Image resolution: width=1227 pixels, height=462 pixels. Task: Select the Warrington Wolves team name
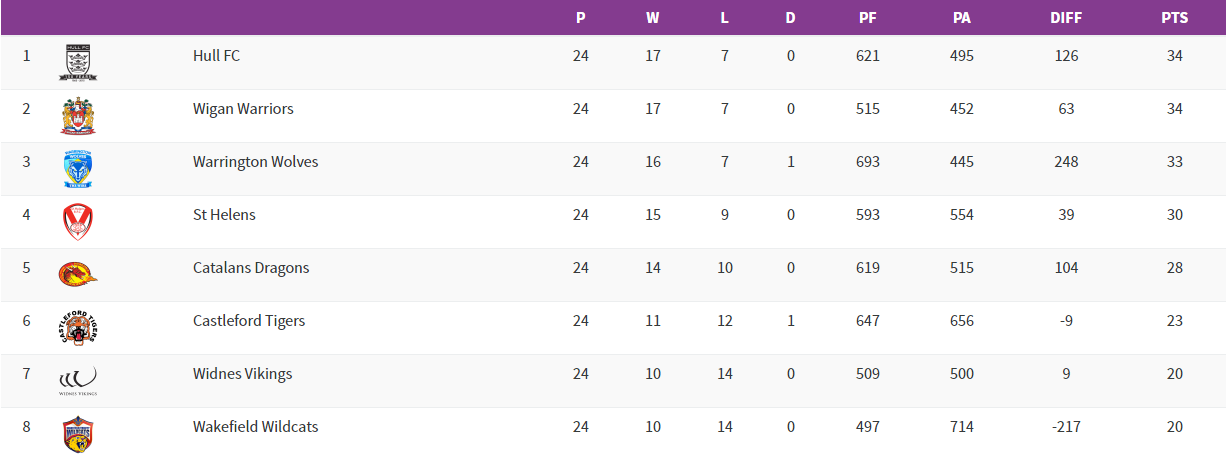tap(255, 162)
